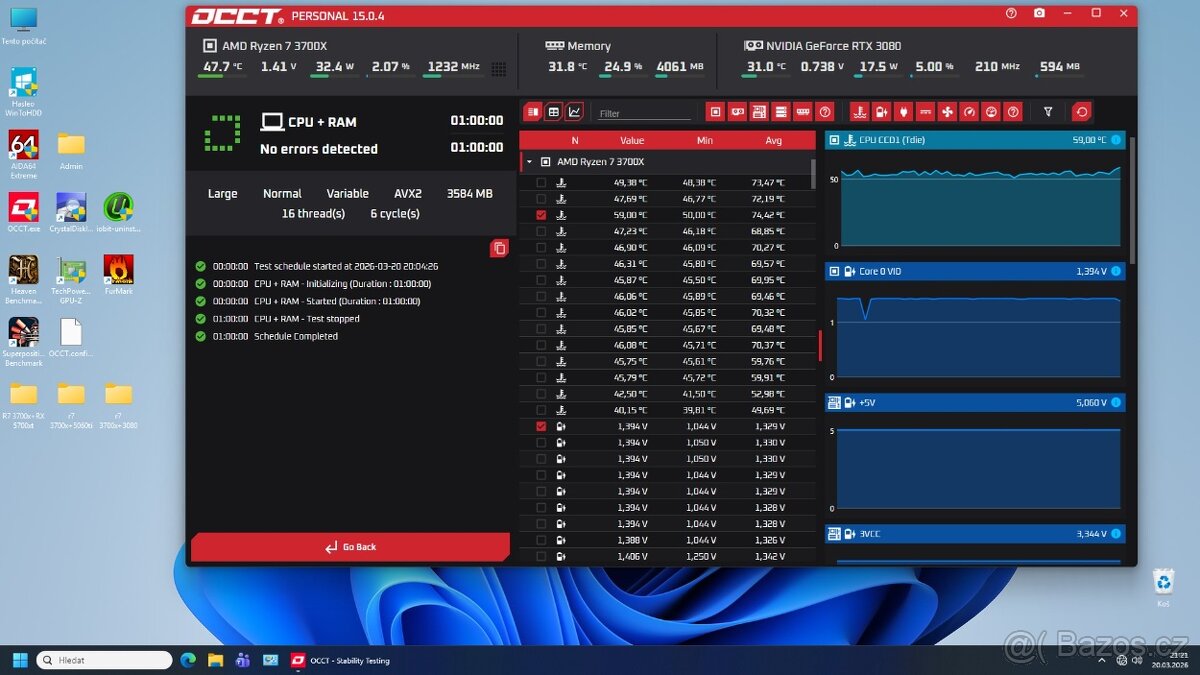Copy the test log using the copy icon
1200x675 pixels.
click(x=499, y=247)
